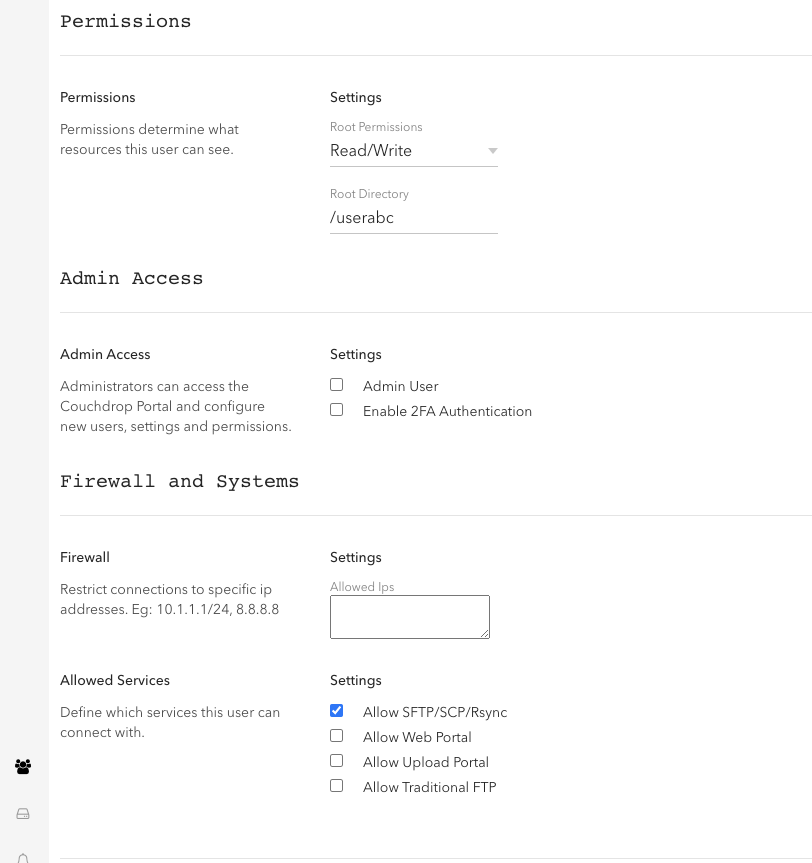Open the Users sidebar panel
Image resolution: width=812 pixels, height=863 pixels.
(23, 766)
